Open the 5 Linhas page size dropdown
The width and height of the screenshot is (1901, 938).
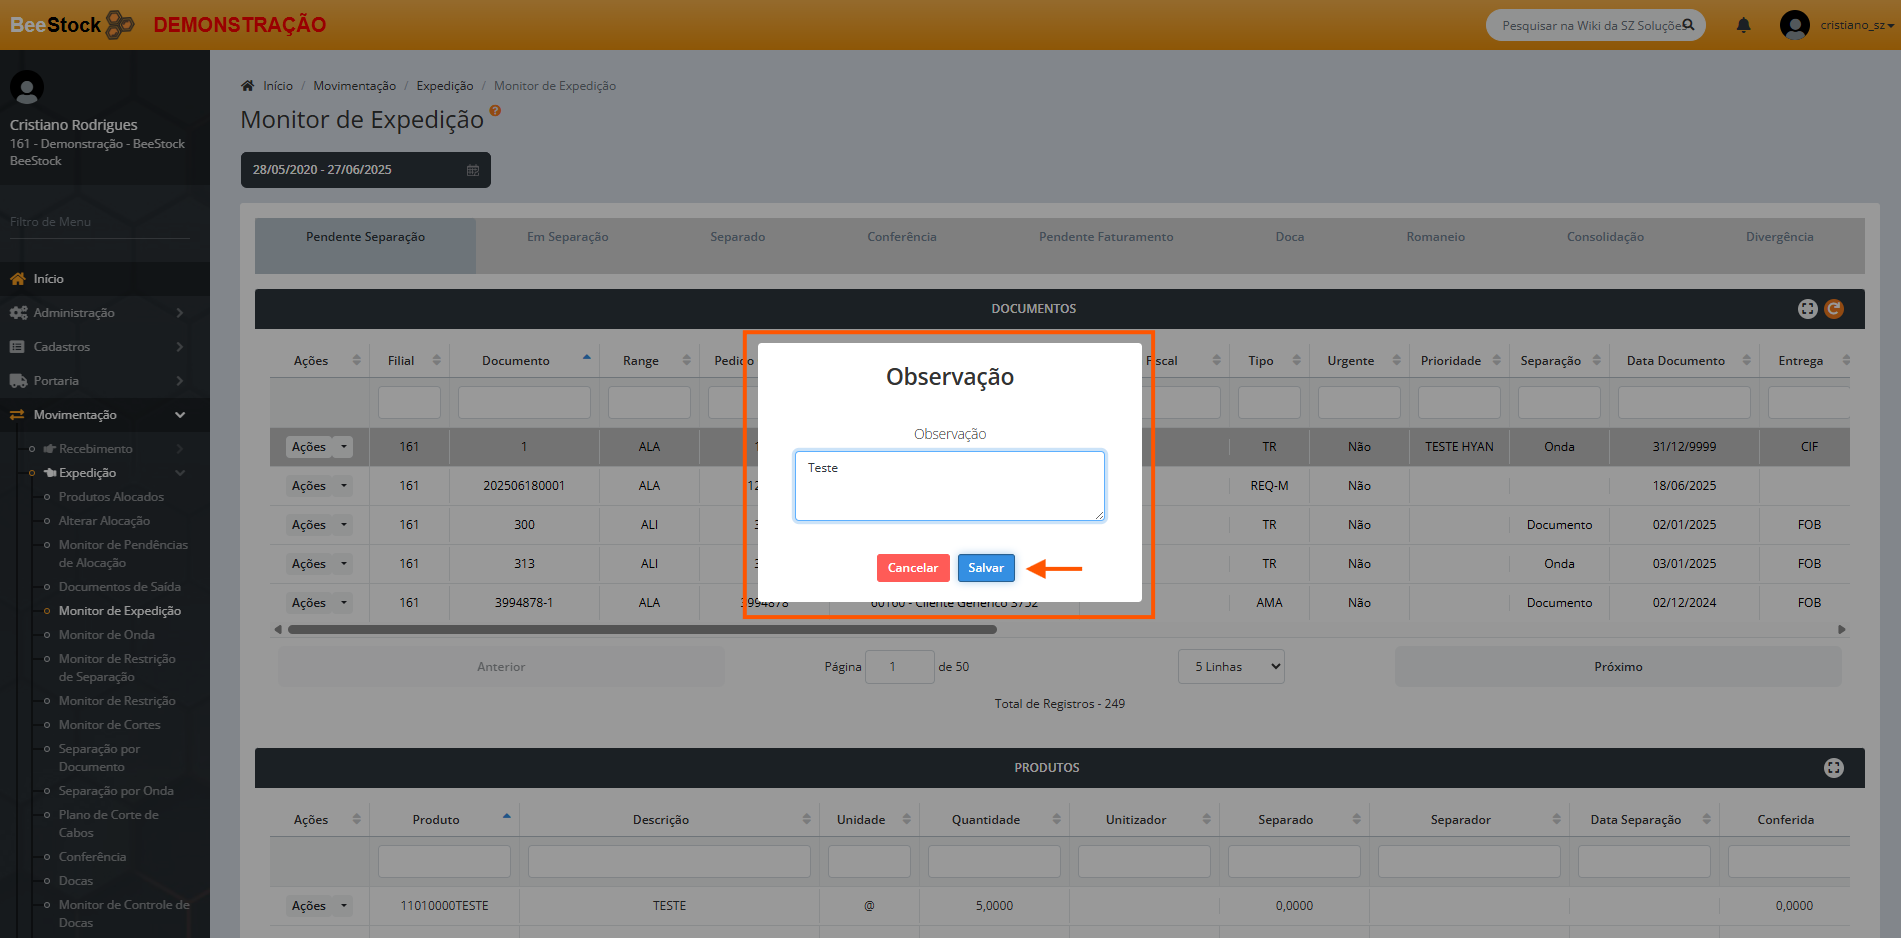point(1230,667)
